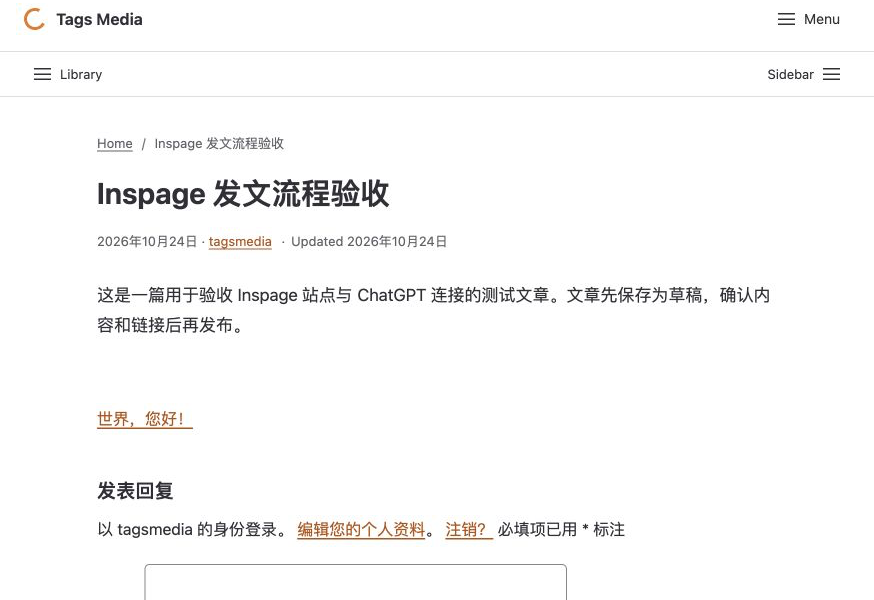Click the Library label
The image size is (874, 600).
pyautogui.click(x=81, y=75)
